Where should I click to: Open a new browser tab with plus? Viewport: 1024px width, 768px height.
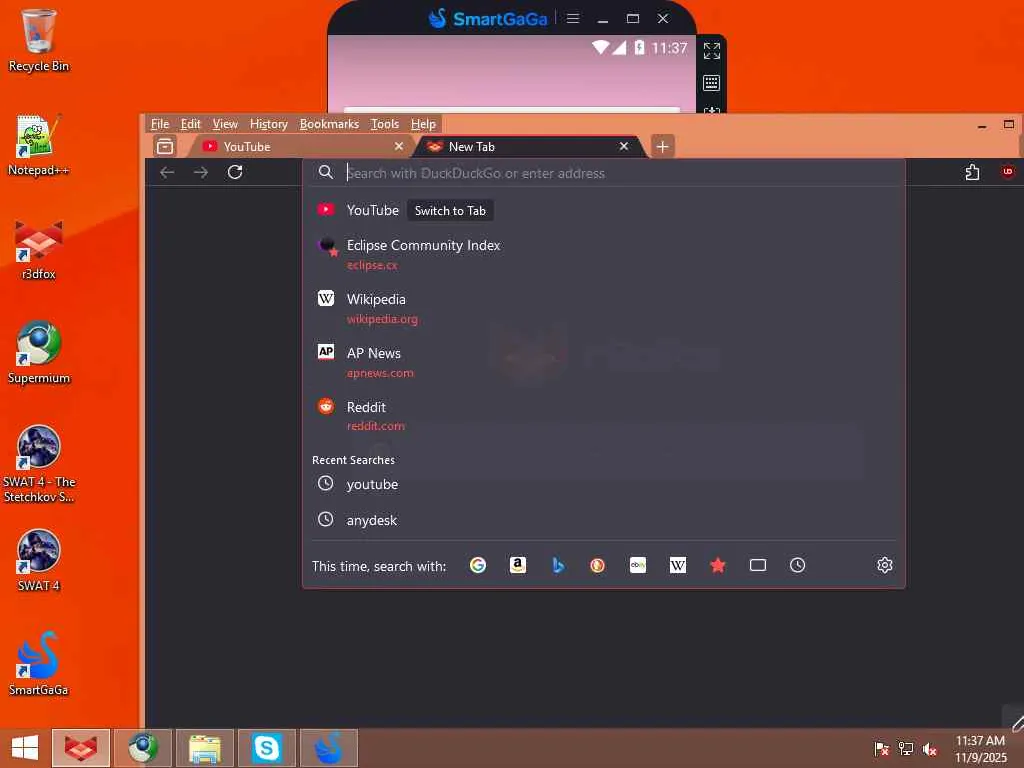coord(662,146)
